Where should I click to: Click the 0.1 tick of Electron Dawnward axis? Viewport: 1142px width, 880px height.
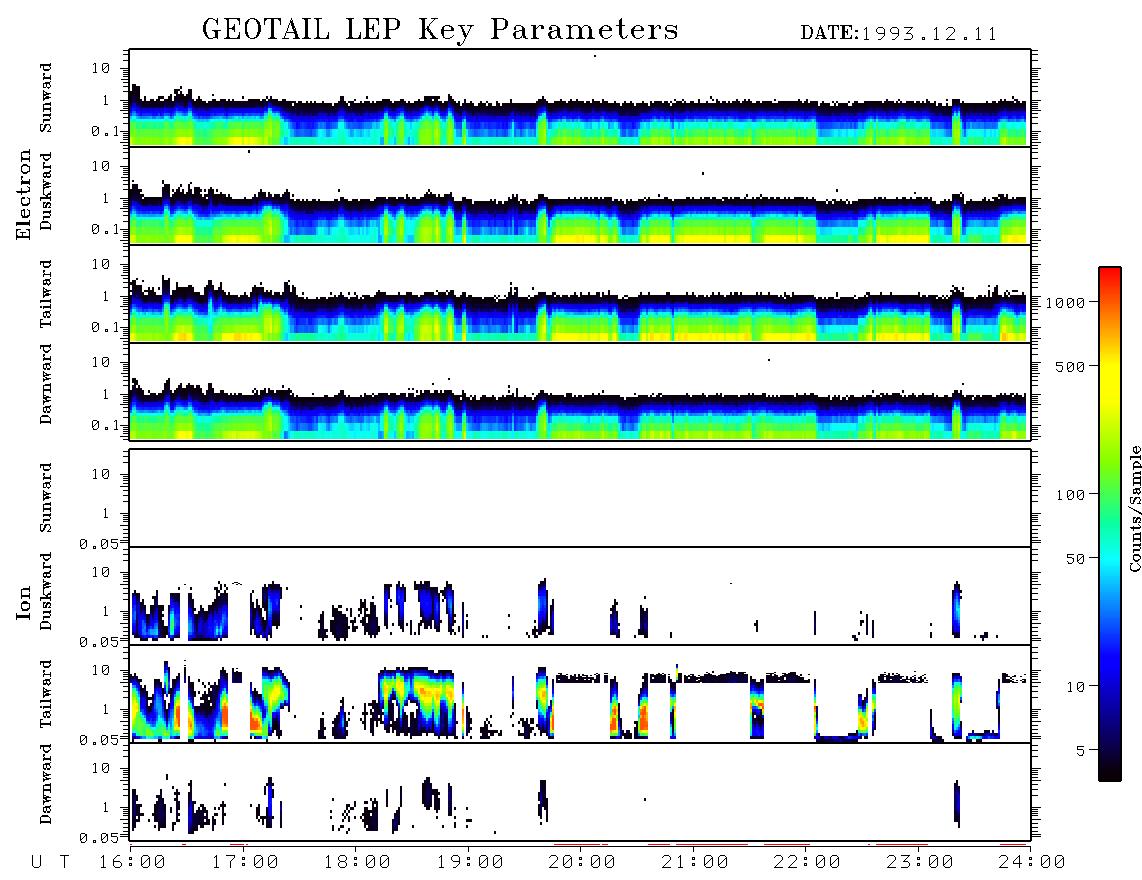coord(105,425)
